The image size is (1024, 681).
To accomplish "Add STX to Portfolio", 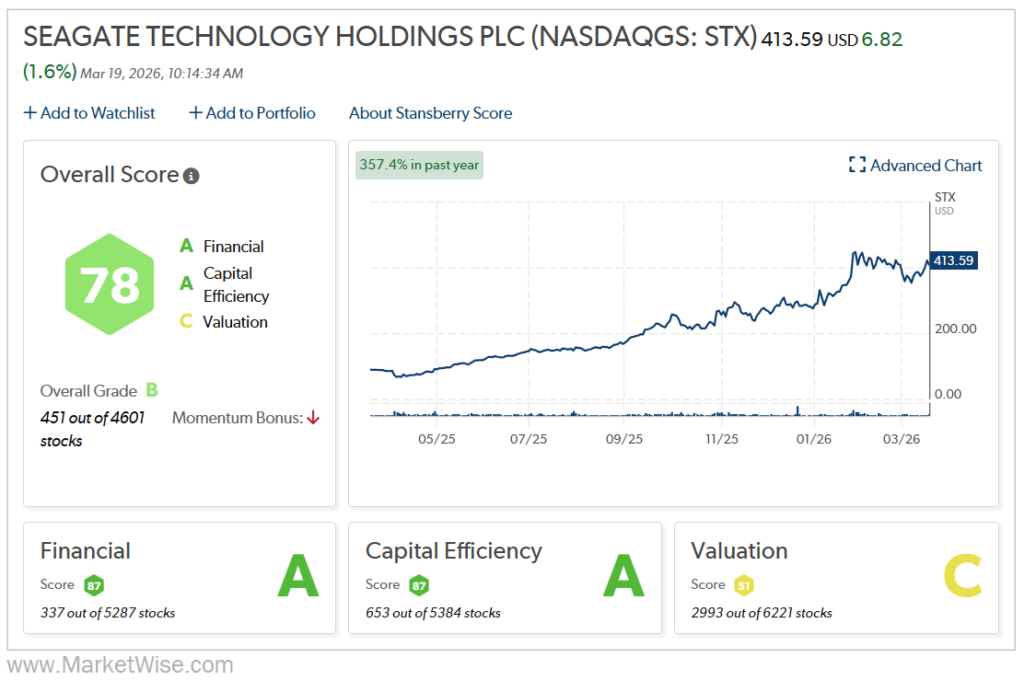I will 252,113.
